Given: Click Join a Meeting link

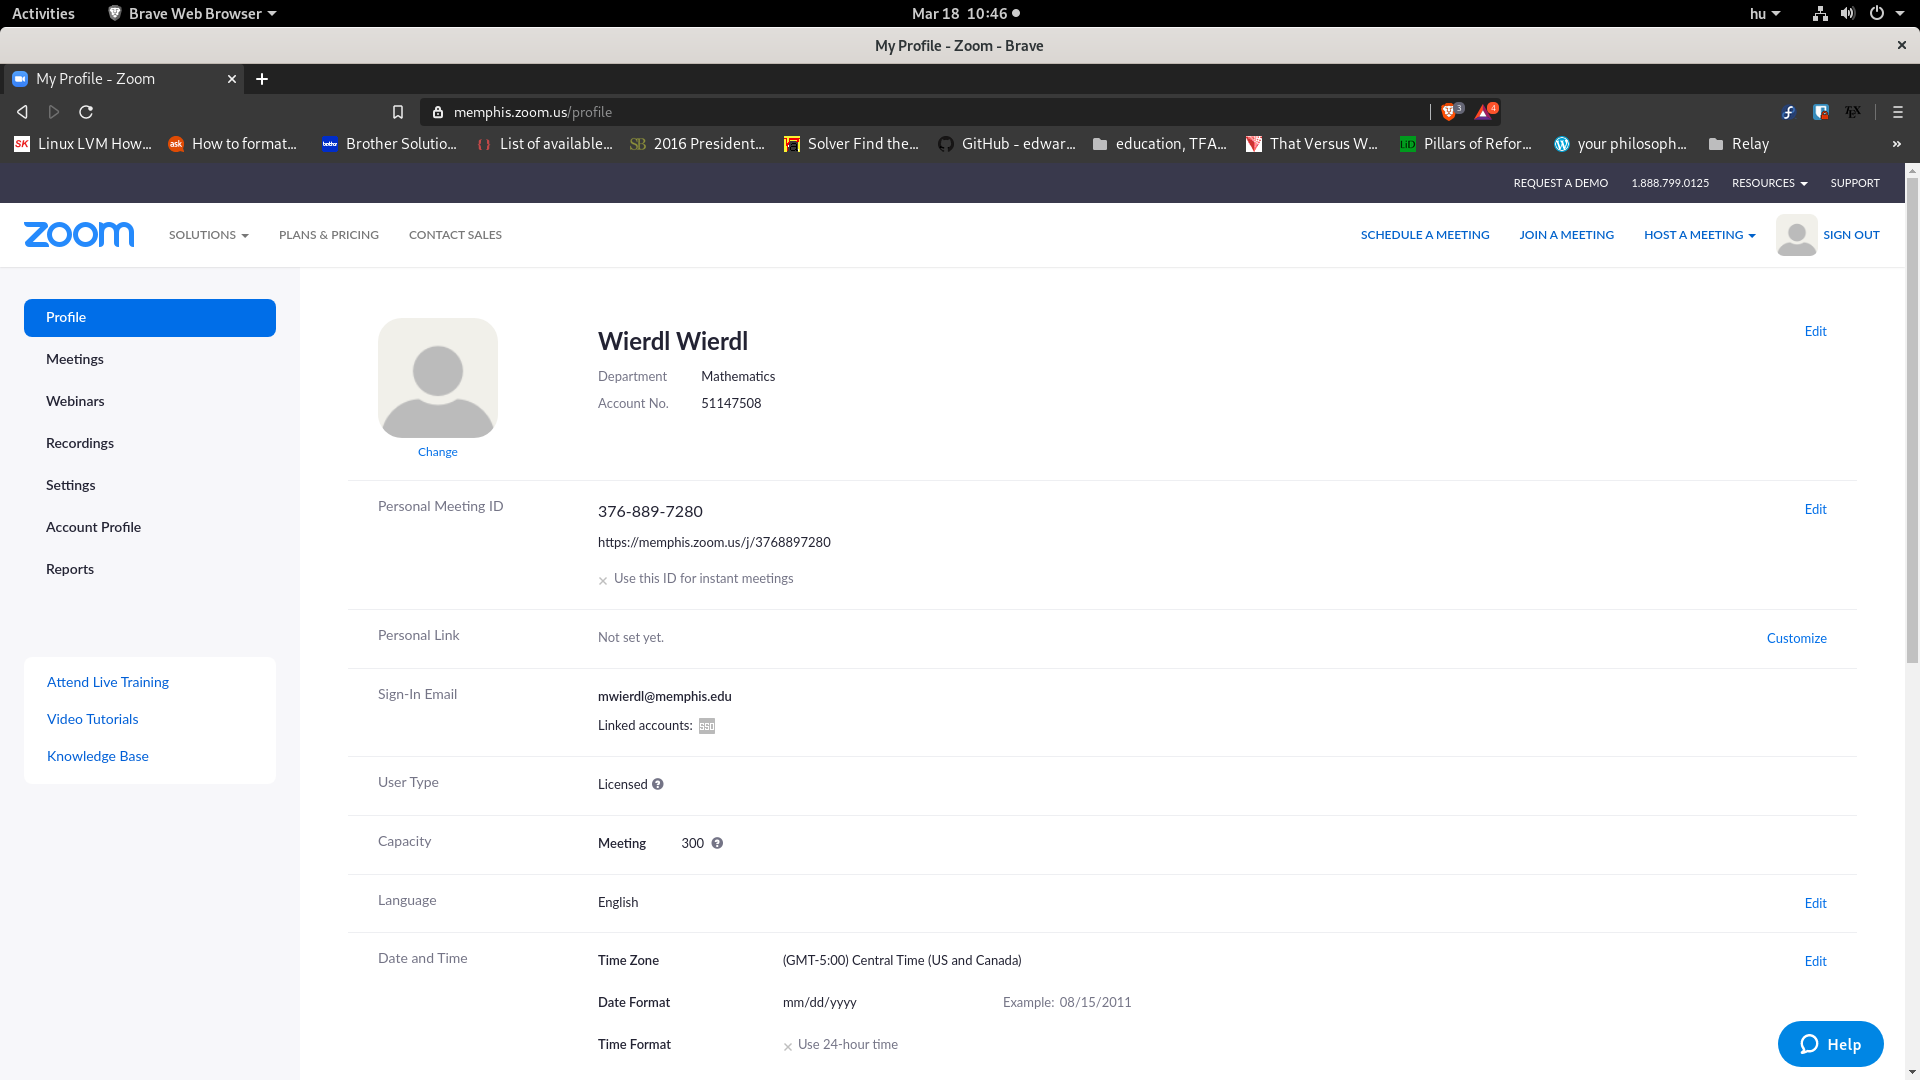Looking at the screenshot, I should 1566,235.
